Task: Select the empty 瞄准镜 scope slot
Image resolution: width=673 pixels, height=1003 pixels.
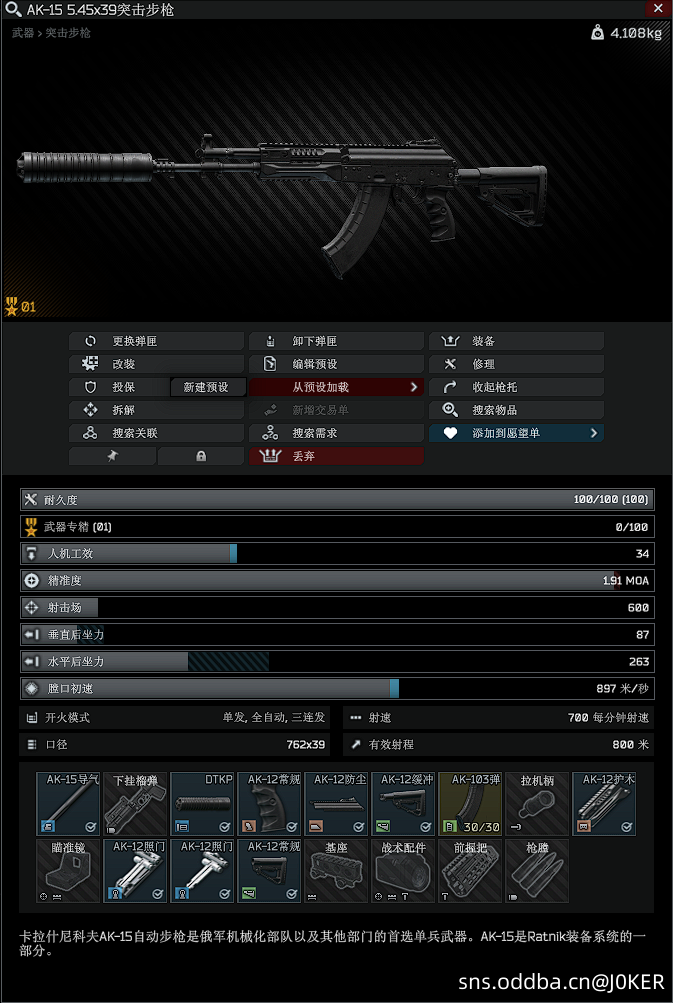Action: (x=68, y=871)
